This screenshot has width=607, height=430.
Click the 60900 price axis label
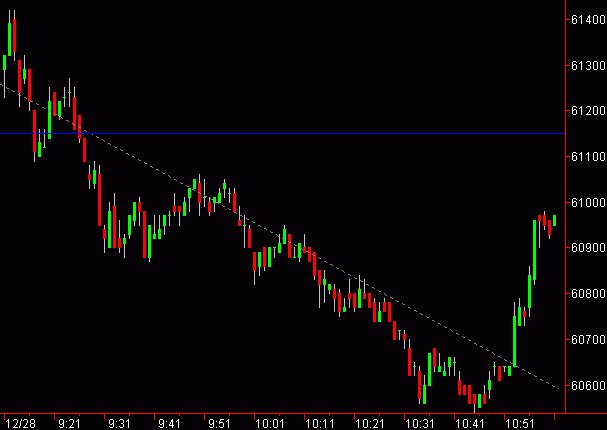point(588,248)
